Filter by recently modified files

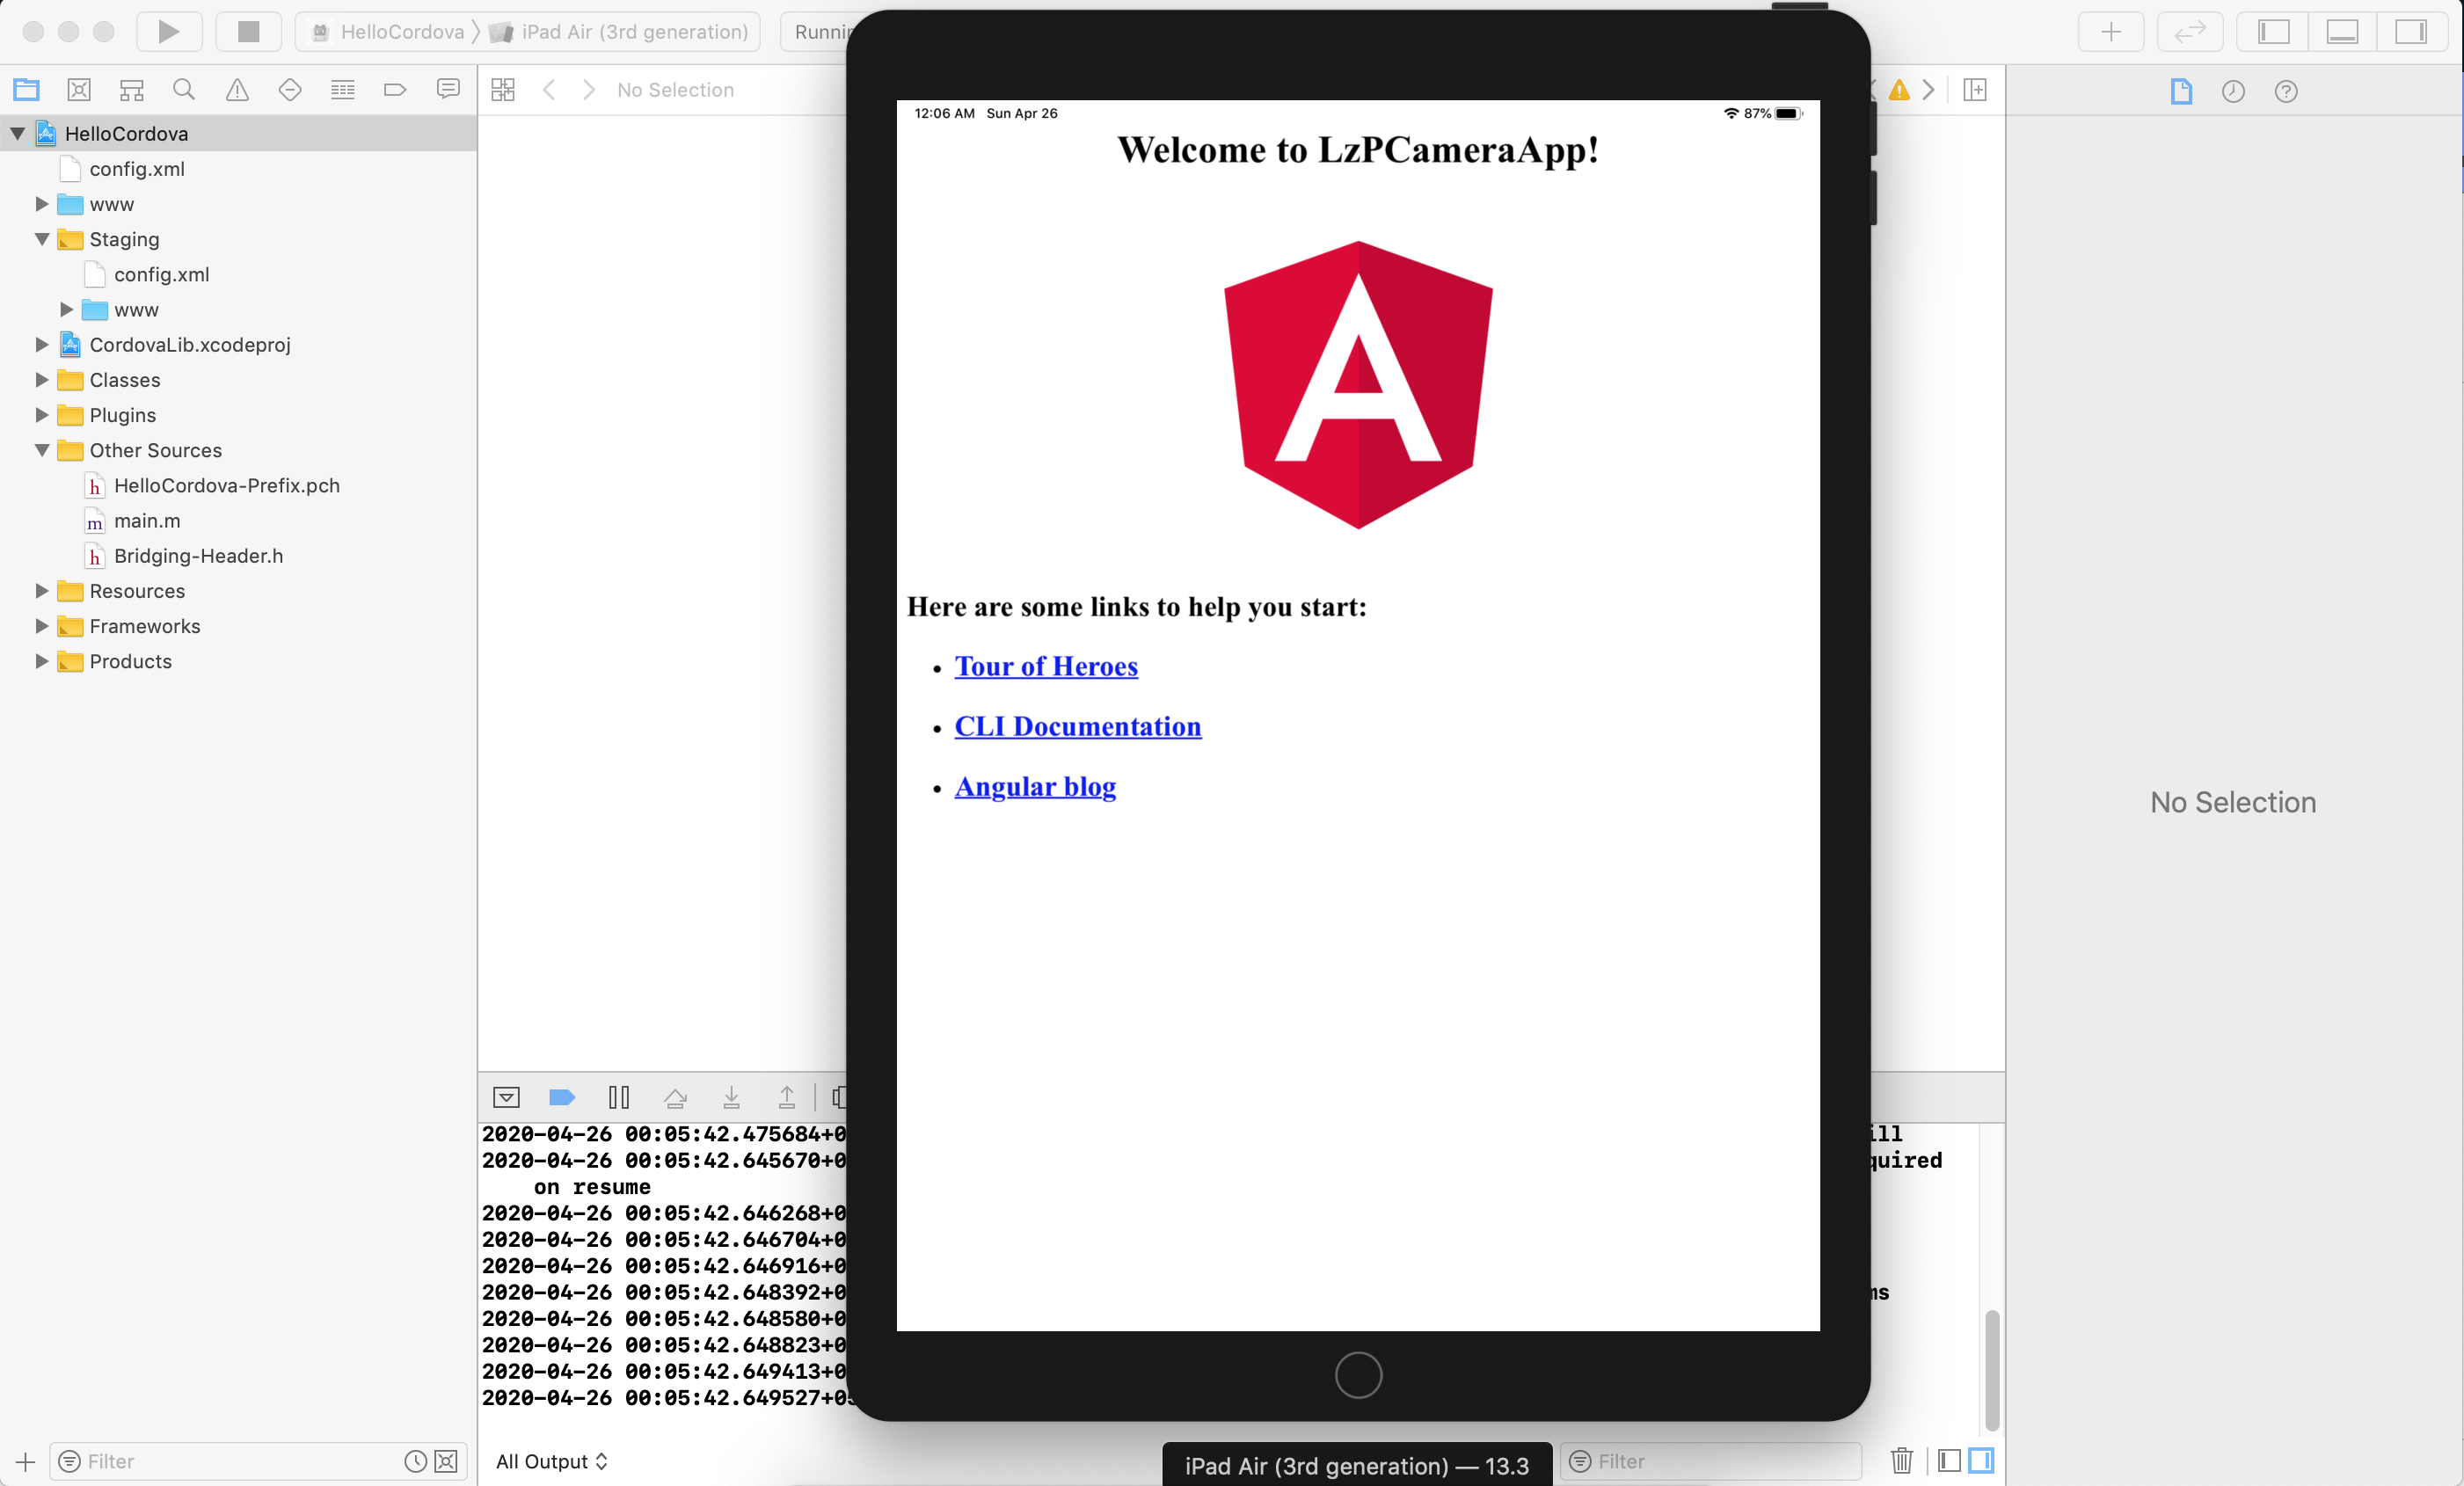click(415, 1461)
